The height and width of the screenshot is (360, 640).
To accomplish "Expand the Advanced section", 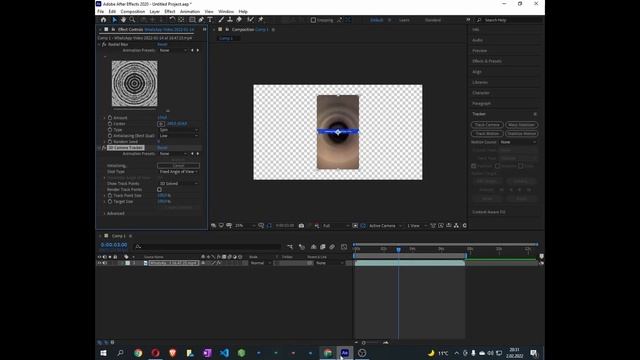I will click(104, 213).
